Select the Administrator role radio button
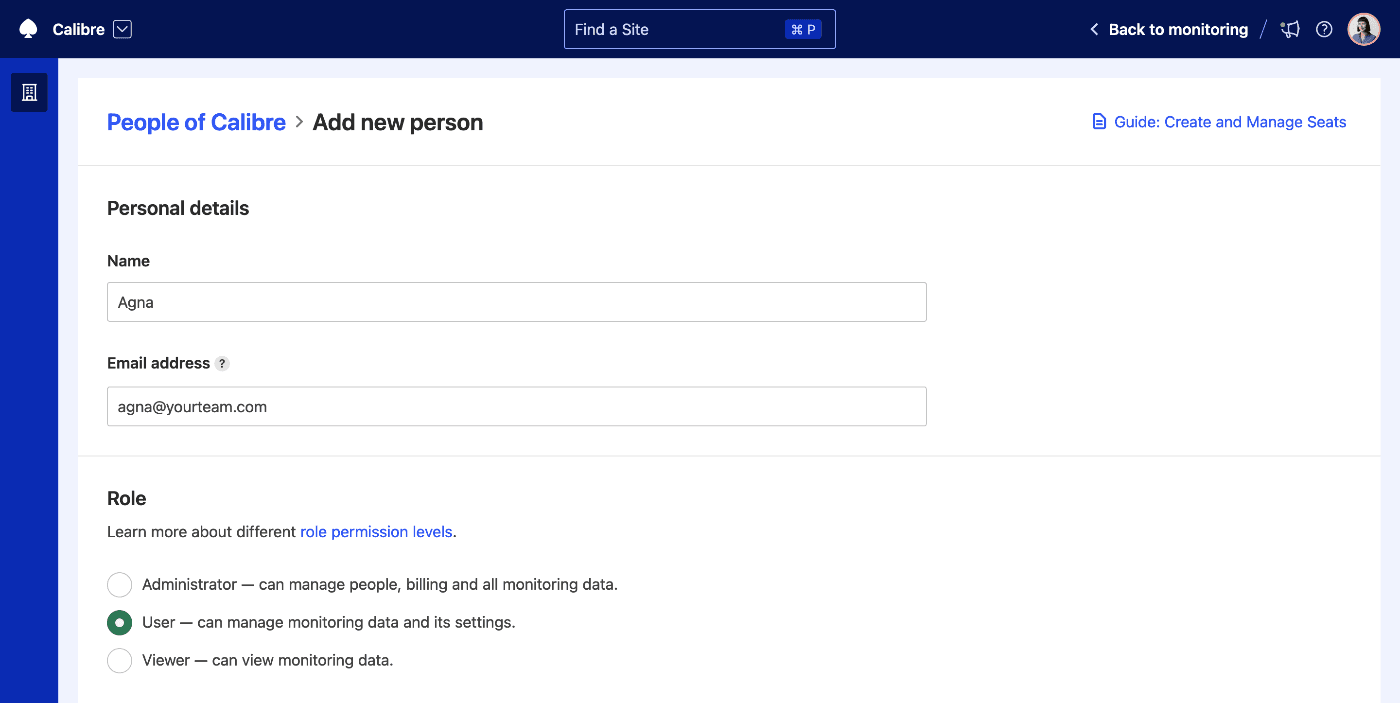 tap(120, 584)
